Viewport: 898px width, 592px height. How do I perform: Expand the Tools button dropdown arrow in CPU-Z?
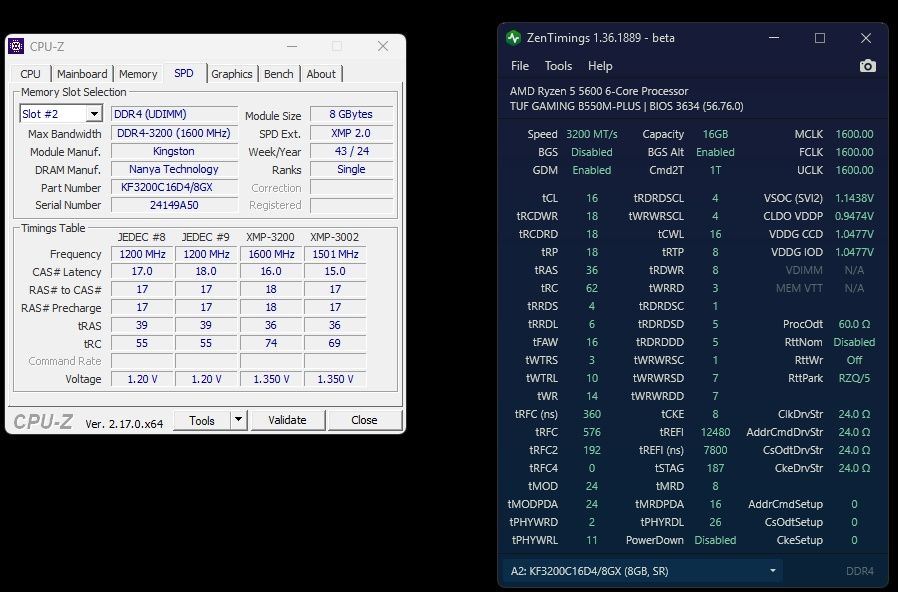(238, 420)
